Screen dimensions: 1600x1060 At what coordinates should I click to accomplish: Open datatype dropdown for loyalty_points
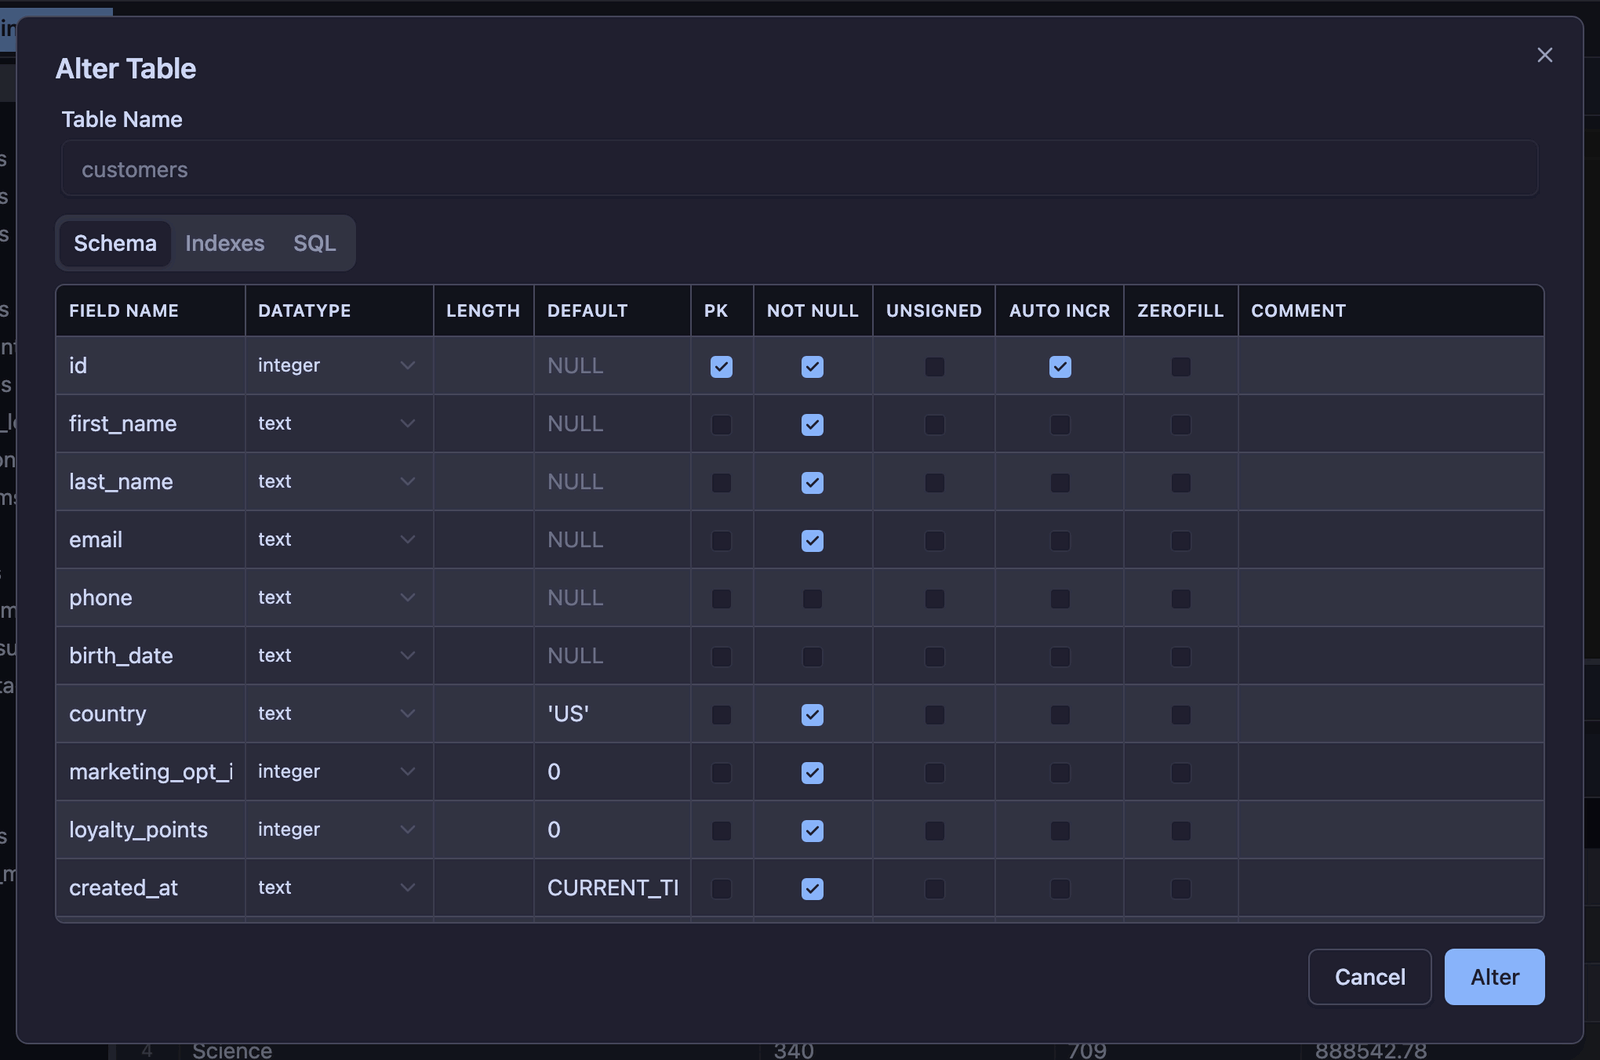338,830
